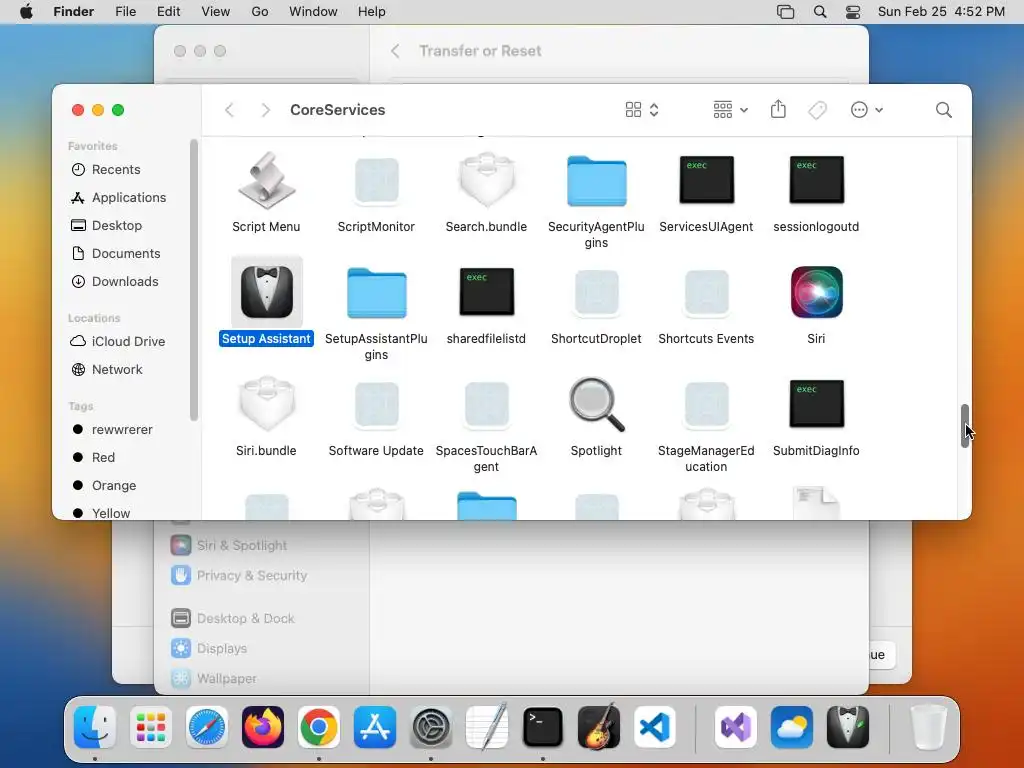The width and height of the screenshot is (1024, 768).
Task: Select the Orange tag
Action: point(104,486)
